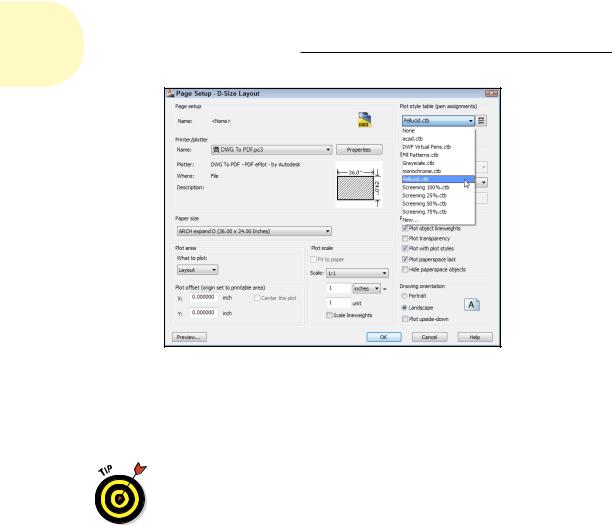The width and height of the screenshot is (612, 526).
Task: Click the OK button
Action: [384, 337]
